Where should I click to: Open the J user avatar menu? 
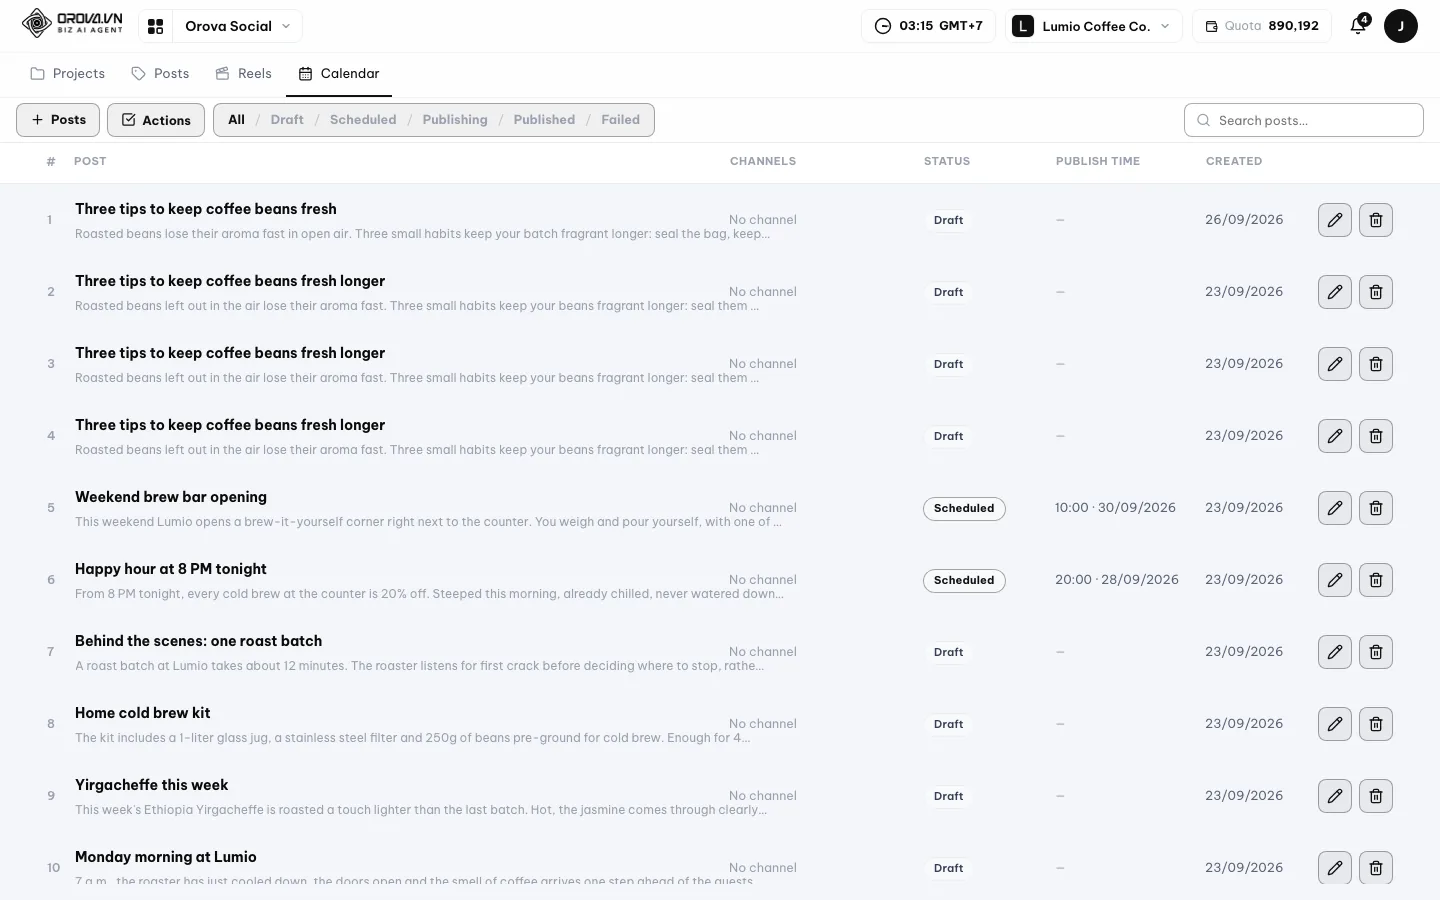point(1400,26)
